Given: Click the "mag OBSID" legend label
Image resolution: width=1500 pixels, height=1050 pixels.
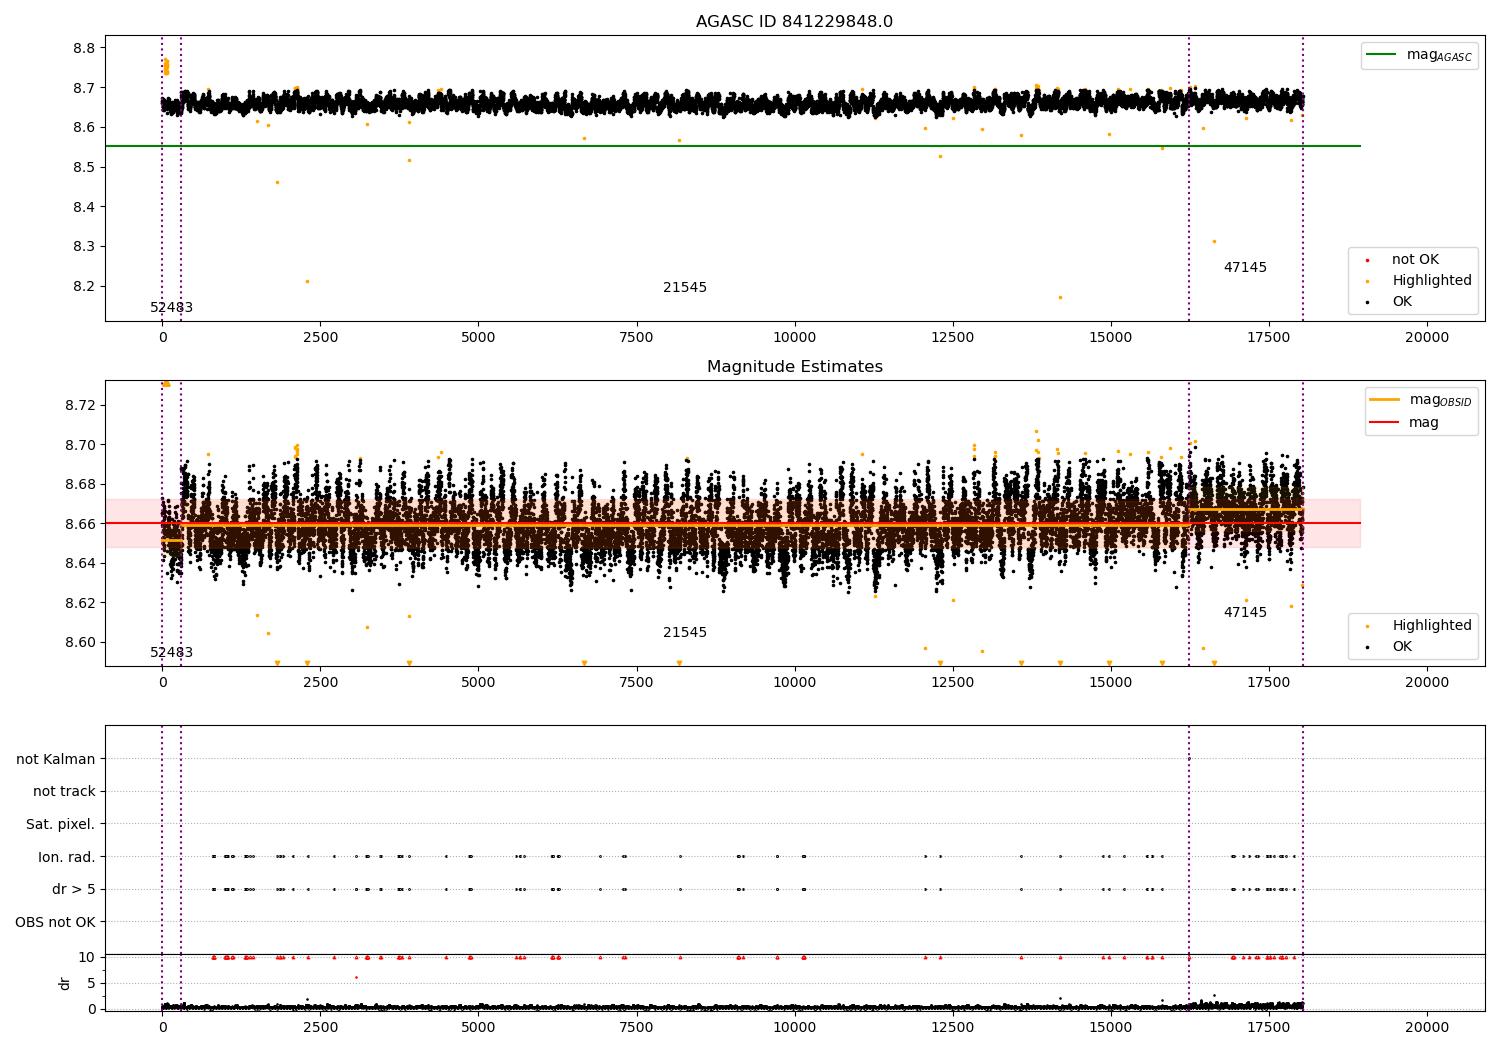Looking at the screenshot, I should [x=1440, y=401].
